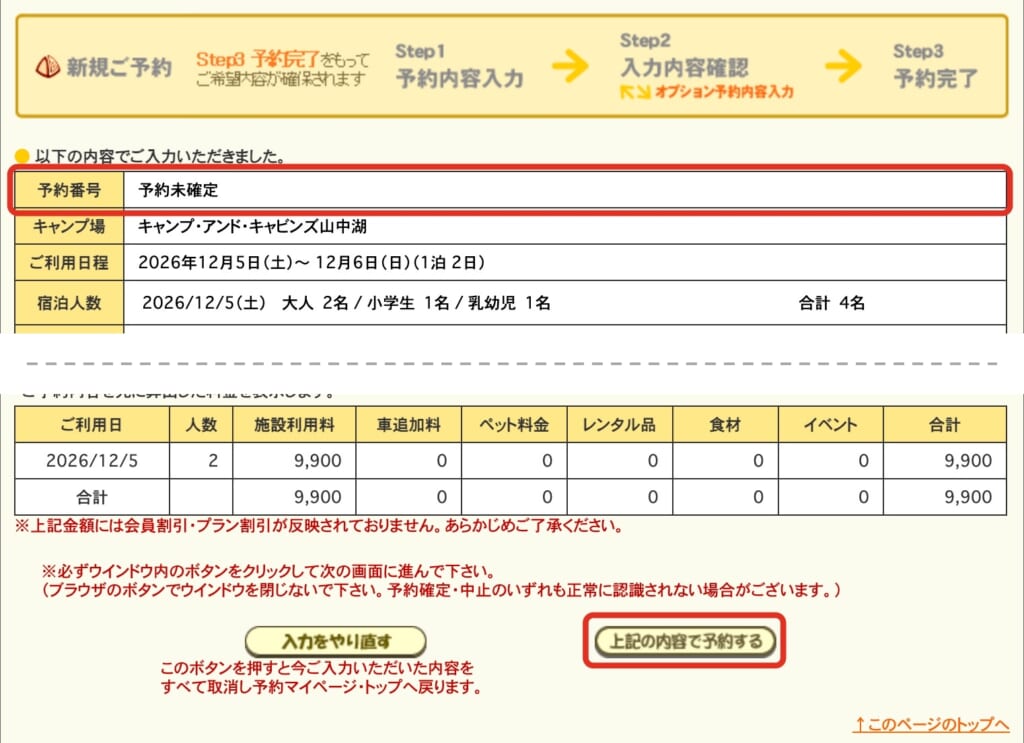Click the 予約番号 row label
The image size is (1024, 743).
click(x=69, y=190)
